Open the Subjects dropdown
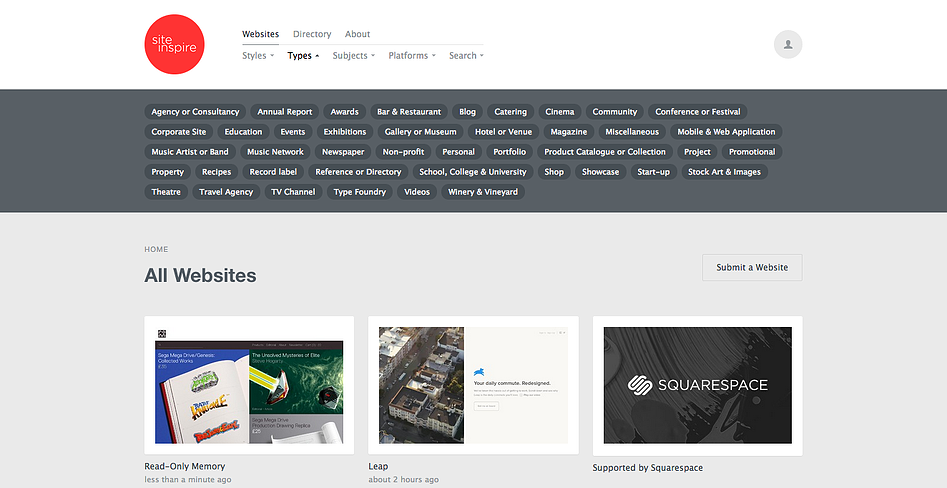 tap(353, 56)
